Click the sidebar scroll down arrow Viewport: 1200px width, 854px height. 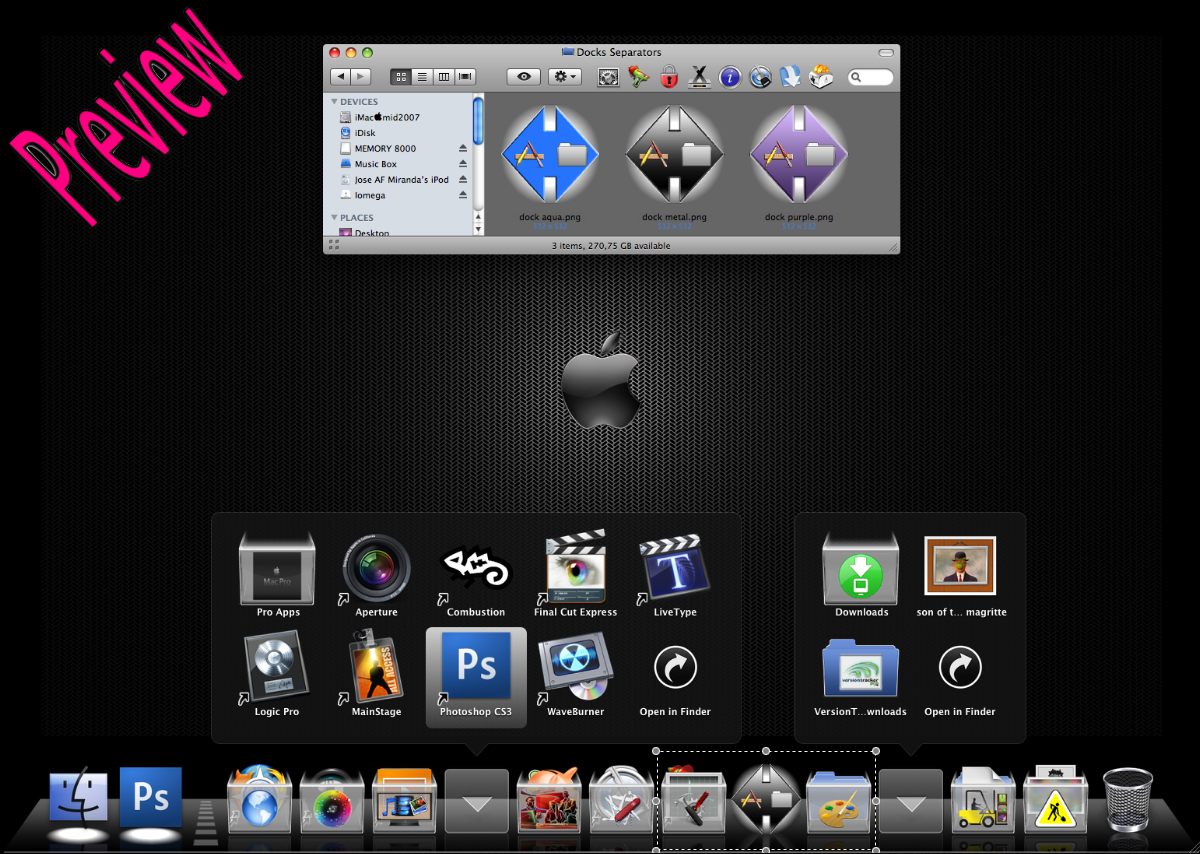[479, 229]
